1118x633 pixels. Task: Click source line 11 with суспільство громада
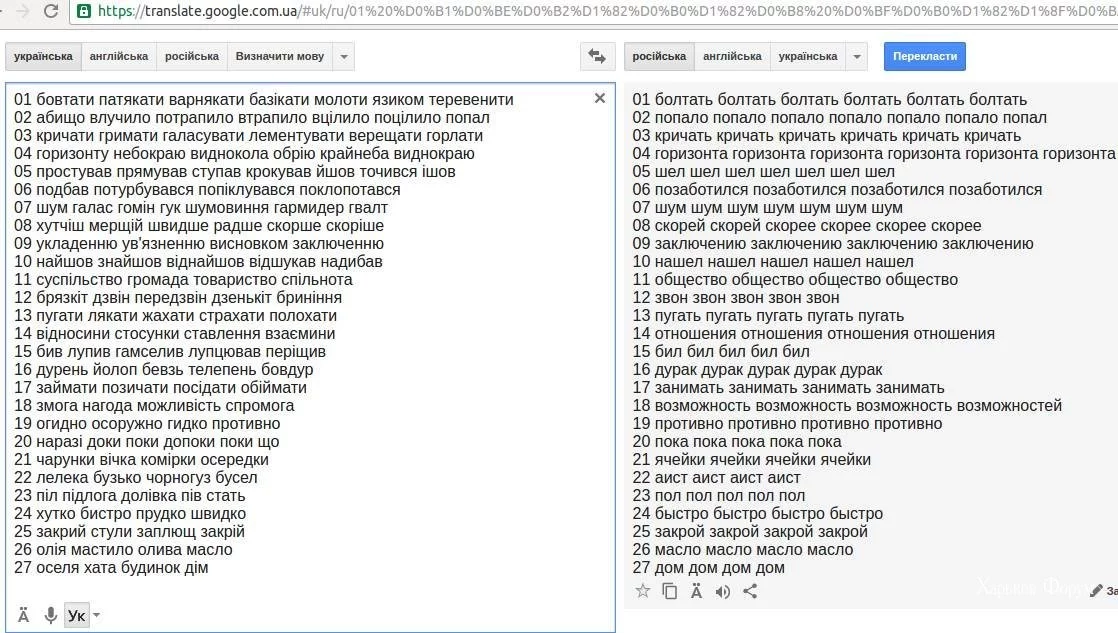183,279
